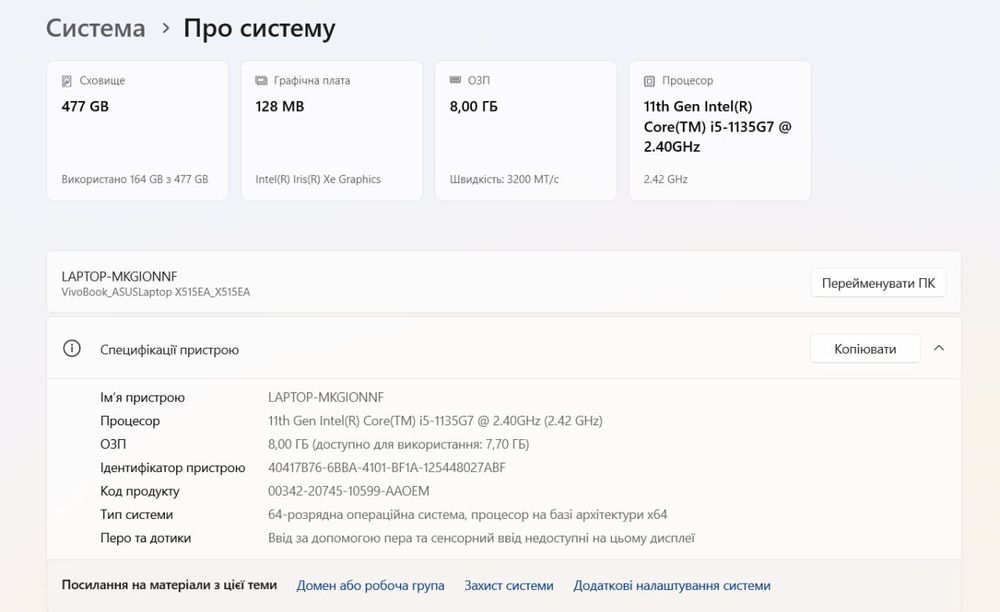Click device ID 40417B76-6BBA-4101-BF1A-125448027ABF

386,468
